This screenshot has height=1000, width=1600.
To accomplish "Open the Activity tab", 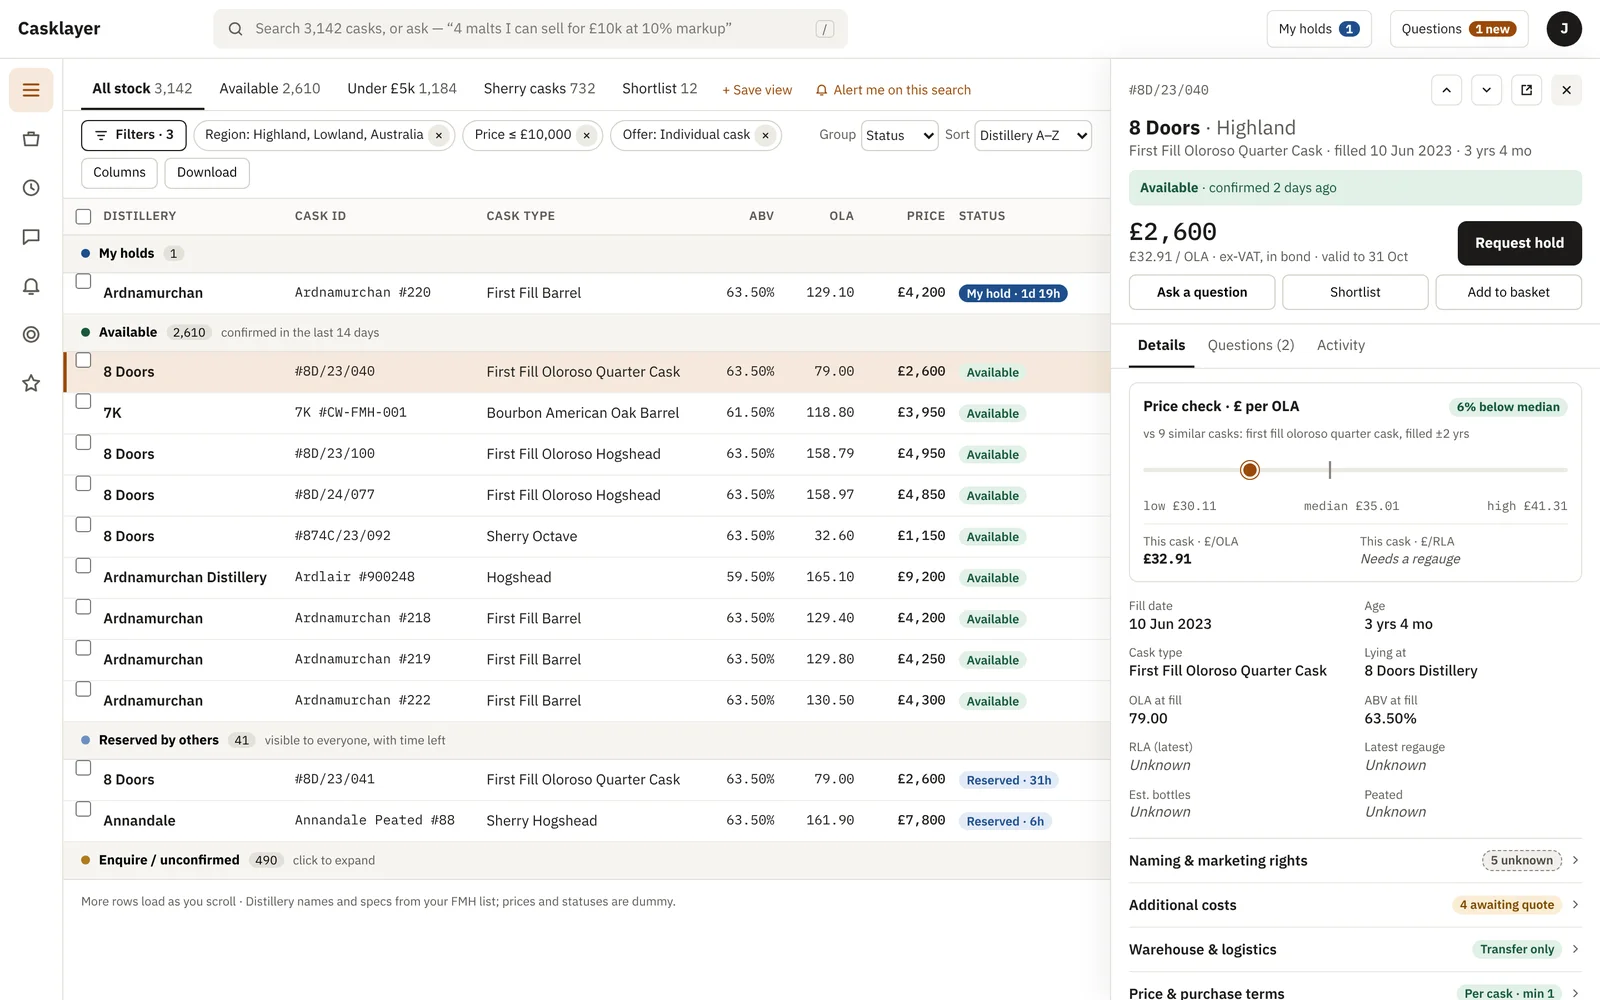I will pyautogui.click(x=1340, y=345).
